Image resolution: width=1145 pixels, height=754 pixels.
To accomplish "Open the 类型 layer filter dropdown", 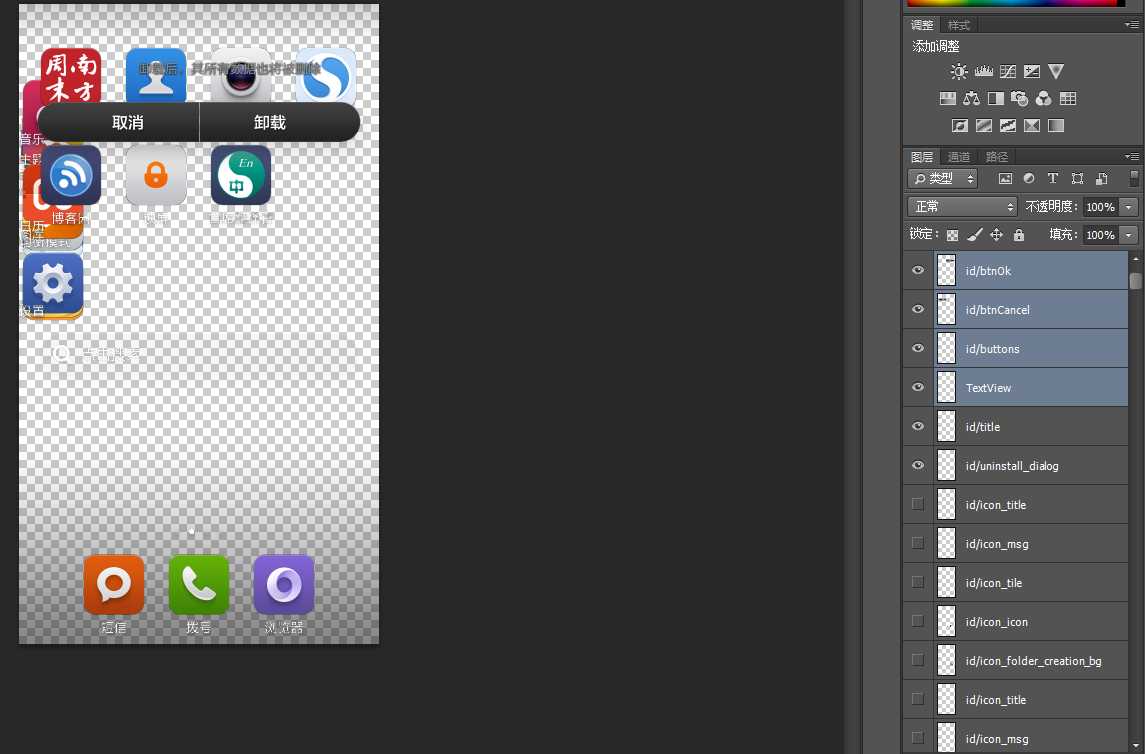I will [942, 179].
